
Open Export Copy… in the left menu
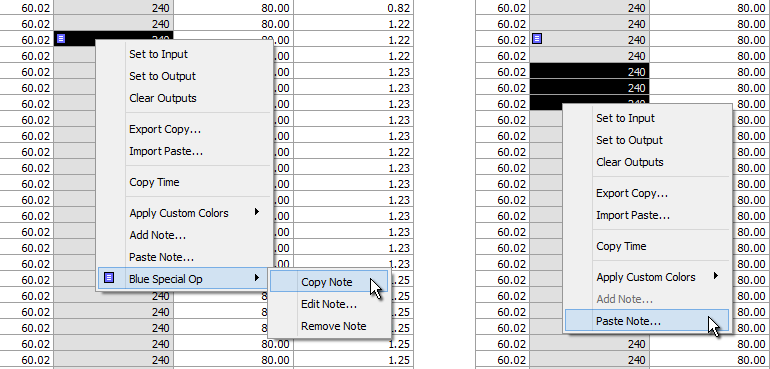[165, 130]
